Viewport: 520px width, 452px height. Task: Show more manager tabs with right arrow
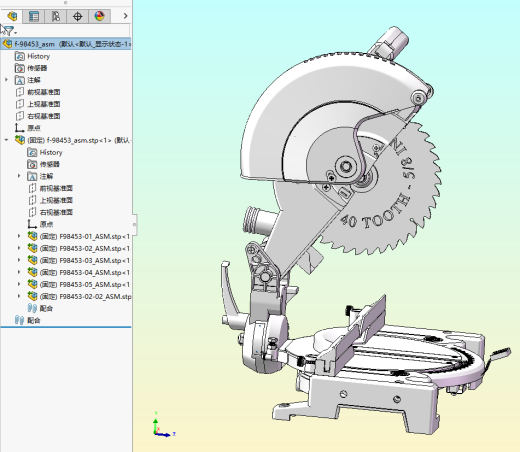point(125,16)
